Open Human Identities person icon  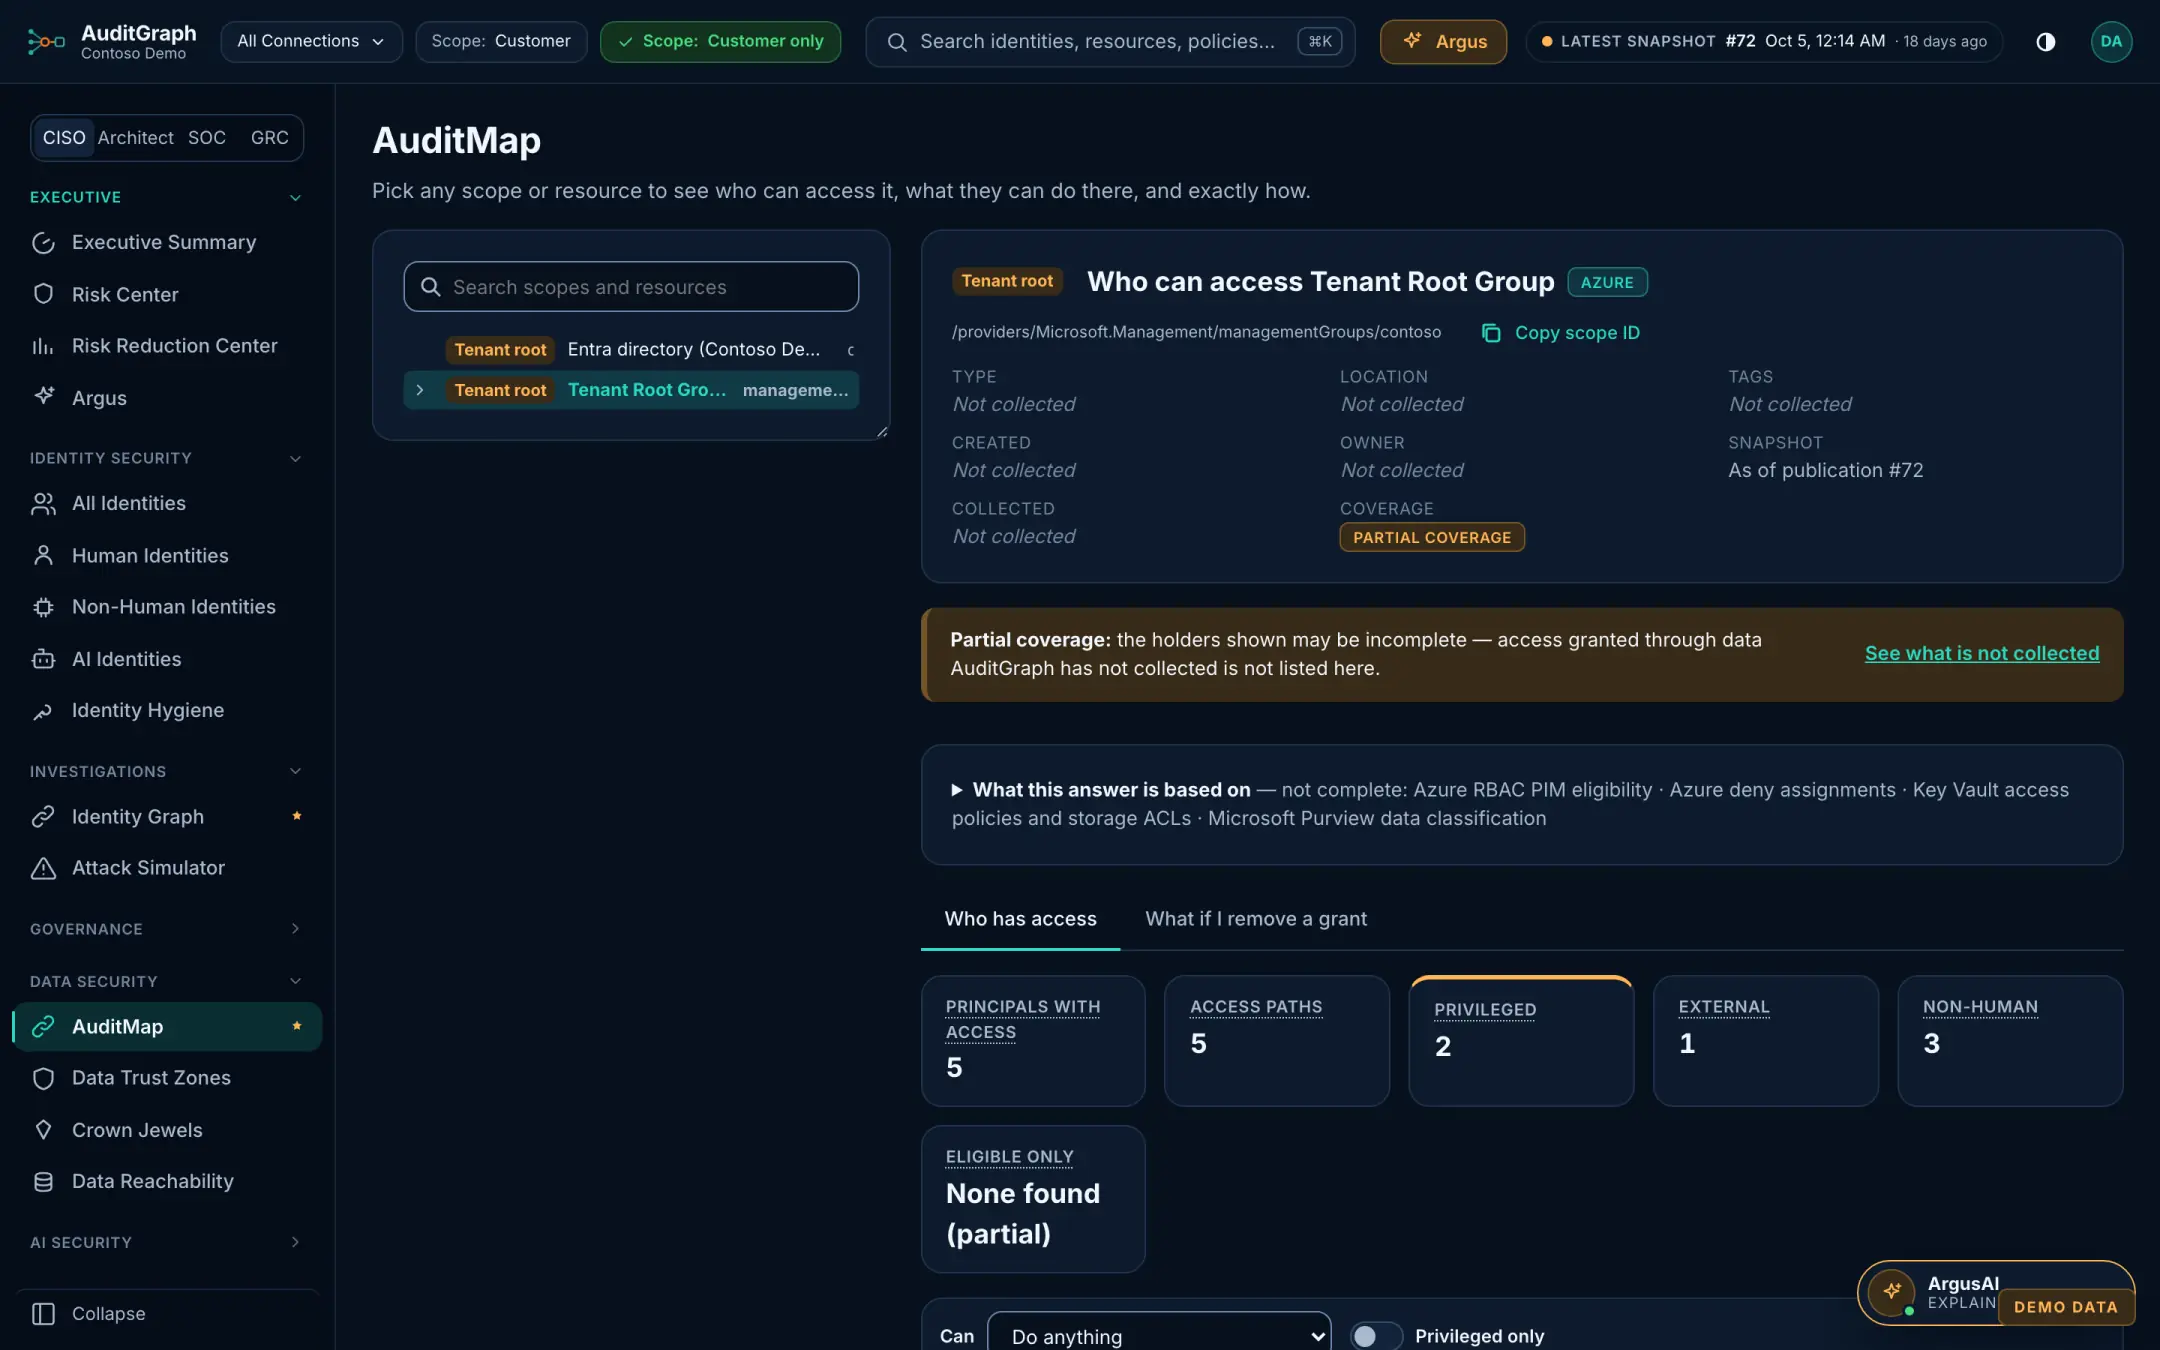[x=43, y=555]
